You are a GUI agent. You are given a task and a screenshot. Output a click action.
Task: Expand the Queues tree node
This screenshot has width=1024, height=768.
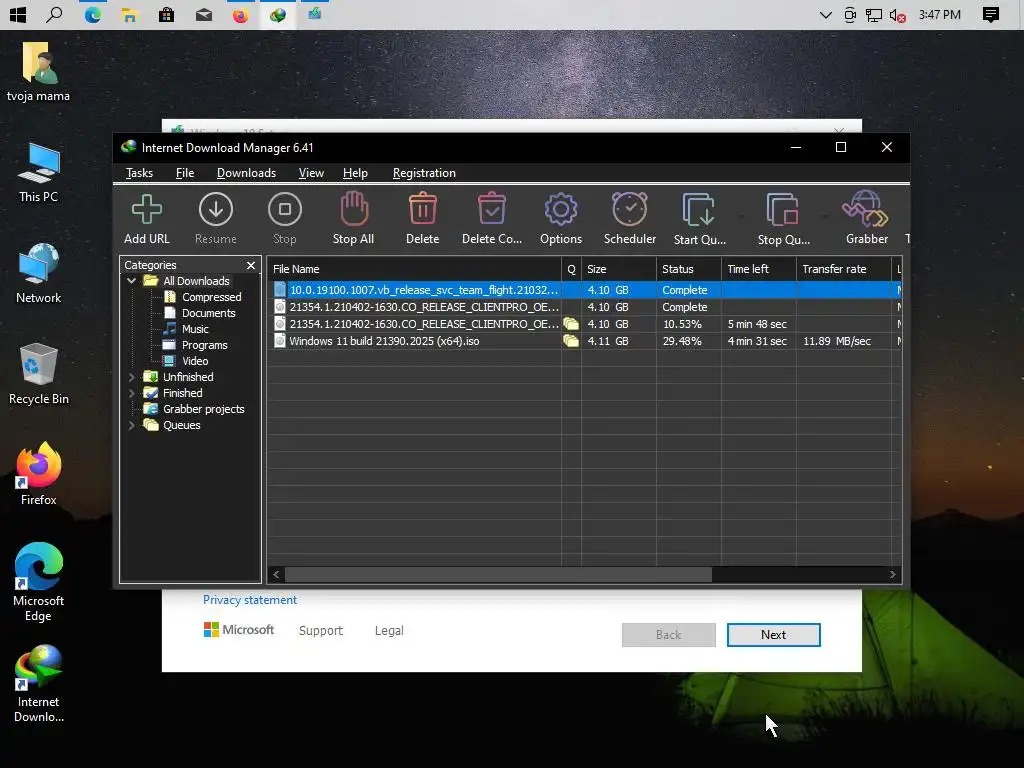coord(132,425)
